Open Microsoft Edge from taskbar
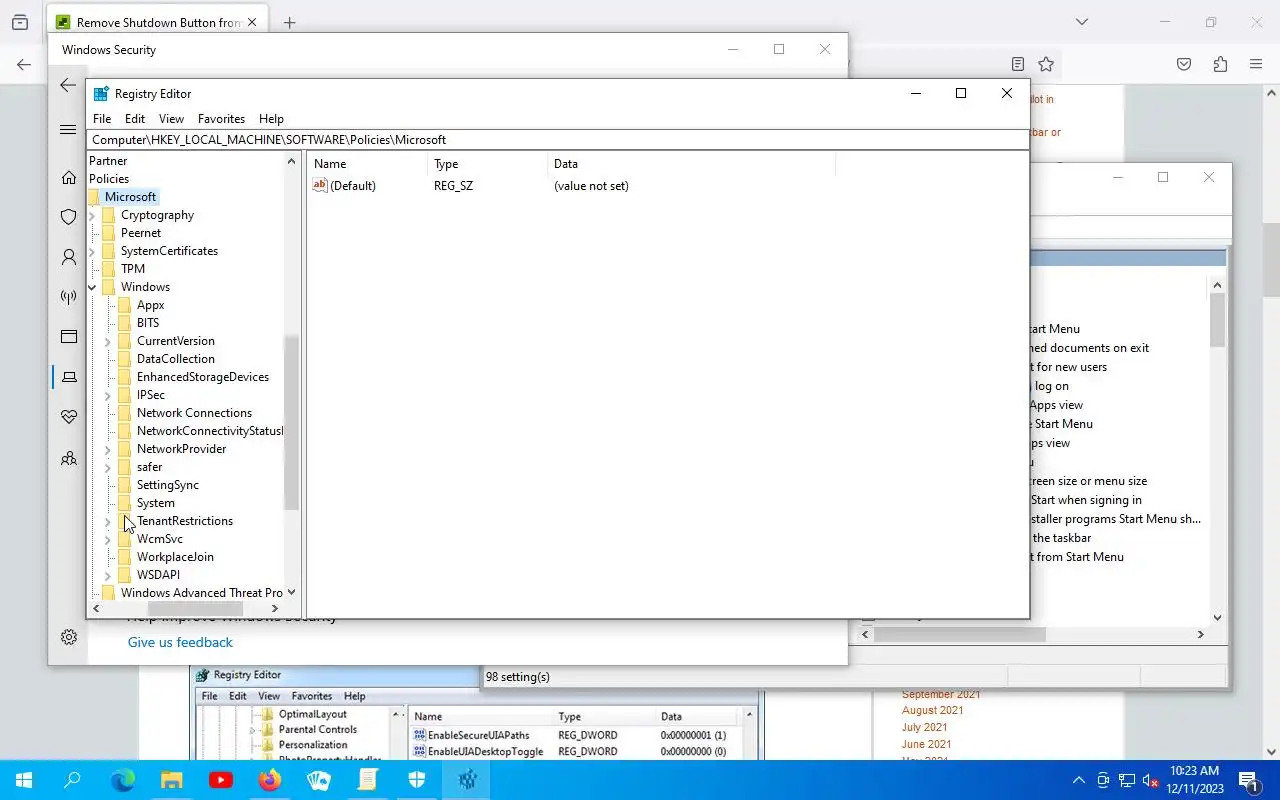The height and width of the screenshot is (800, 1280). click(x=122, y=780)
